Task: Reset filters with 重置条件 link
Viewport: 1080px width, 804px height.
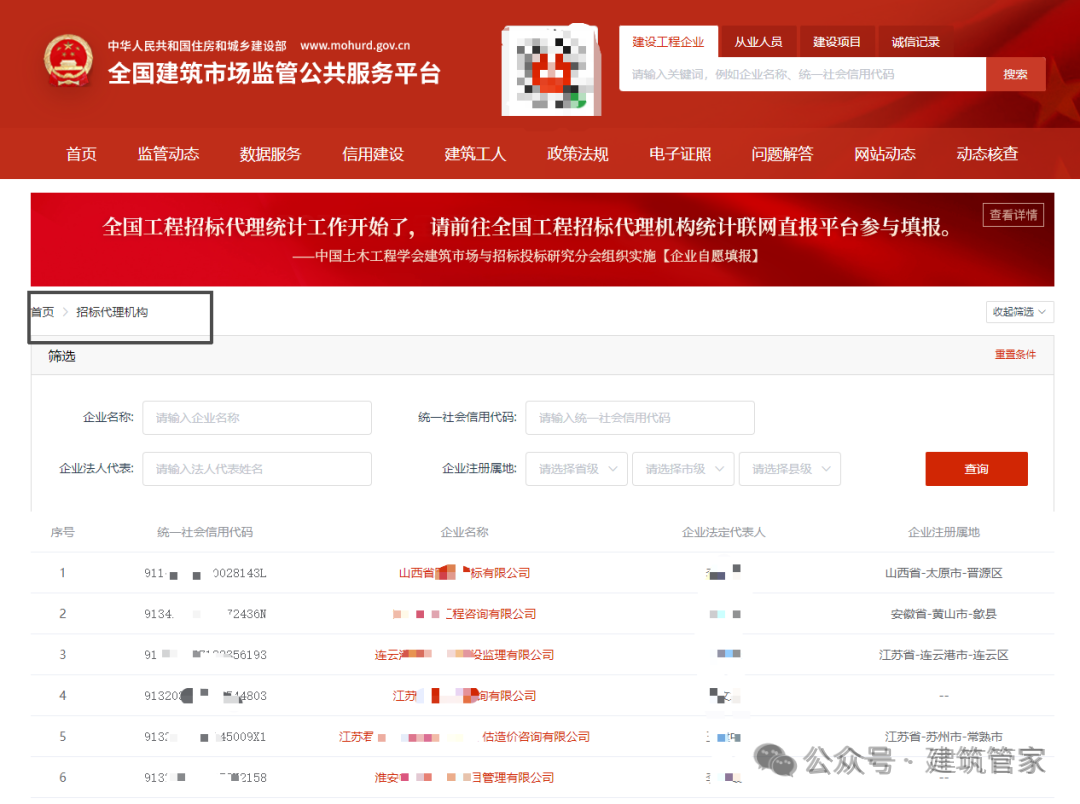Action: coord(1015,354)
